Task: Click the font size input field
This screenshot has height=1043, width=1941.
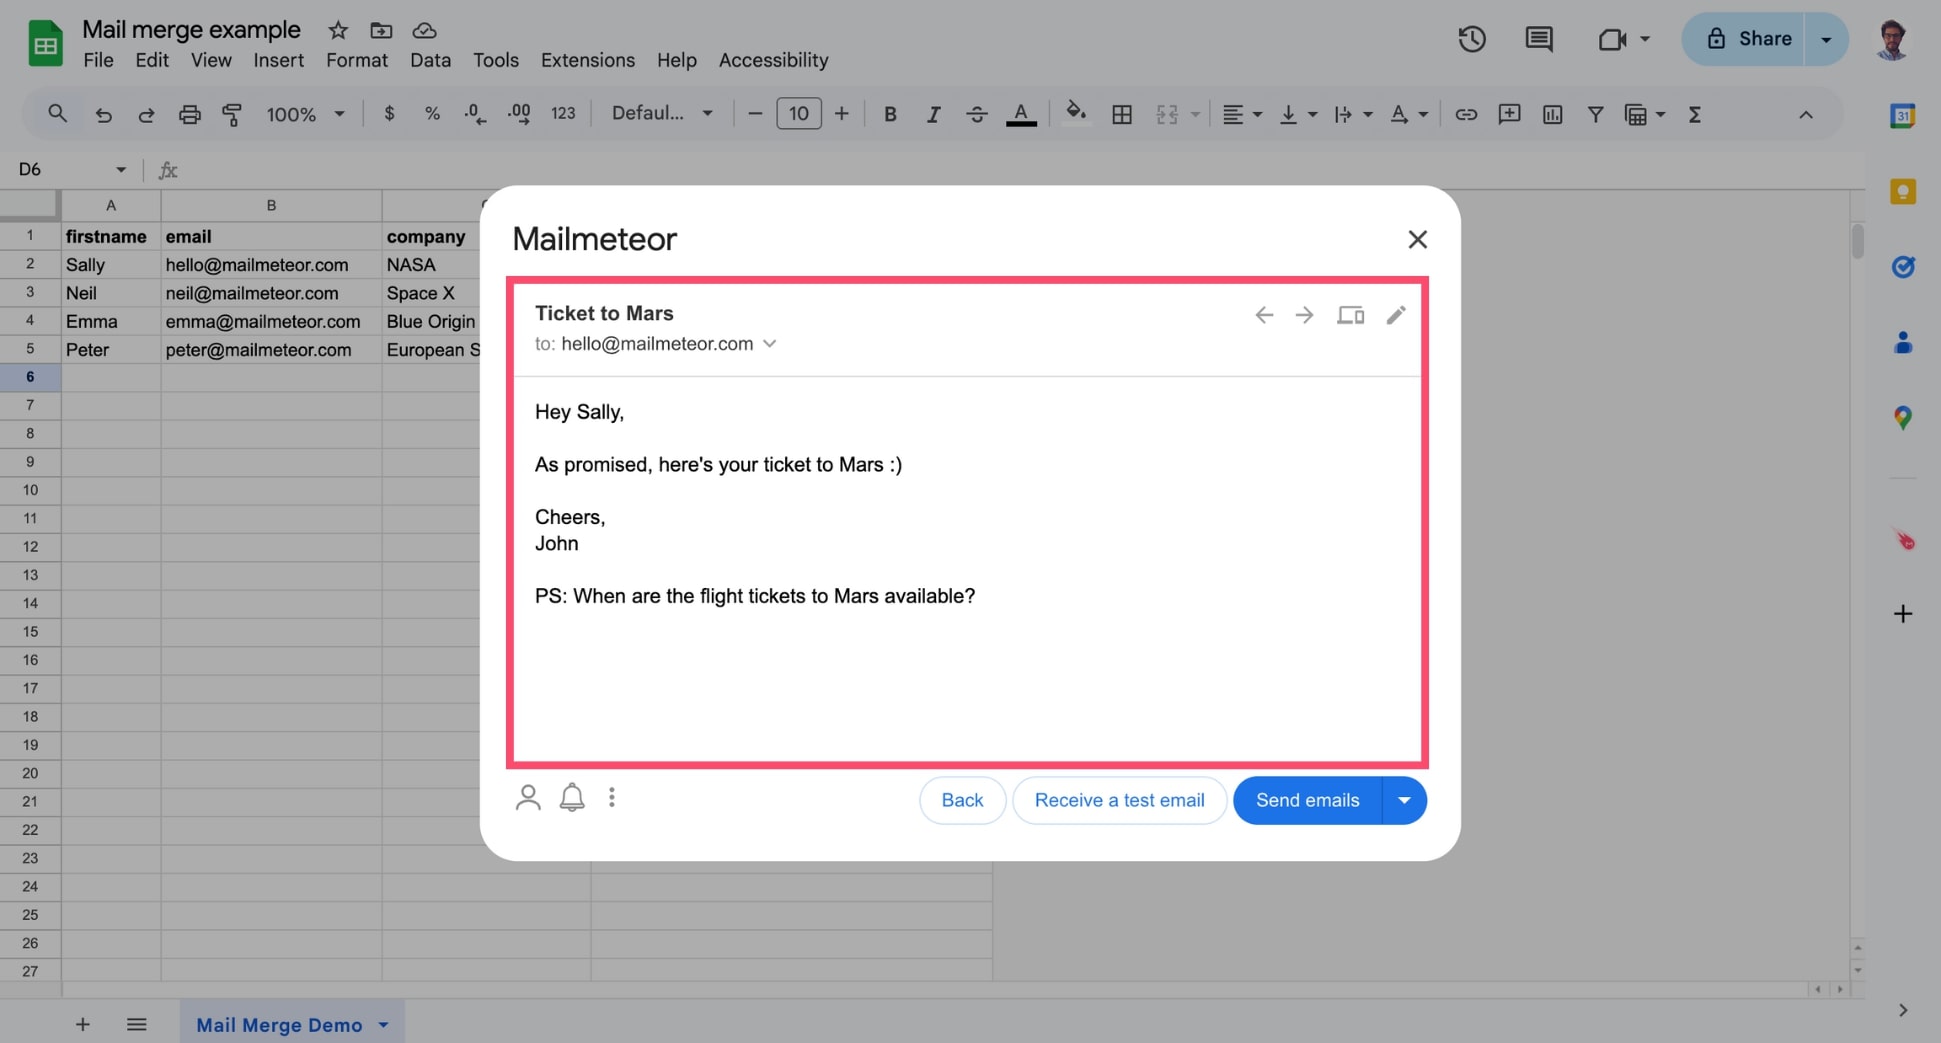Action: tap(799, 113)
